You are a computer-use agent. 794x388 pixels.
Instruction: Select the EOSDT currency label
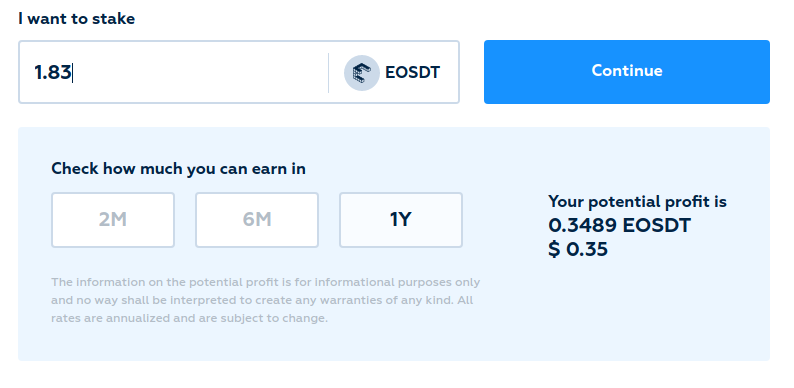(x=413, y=72)
